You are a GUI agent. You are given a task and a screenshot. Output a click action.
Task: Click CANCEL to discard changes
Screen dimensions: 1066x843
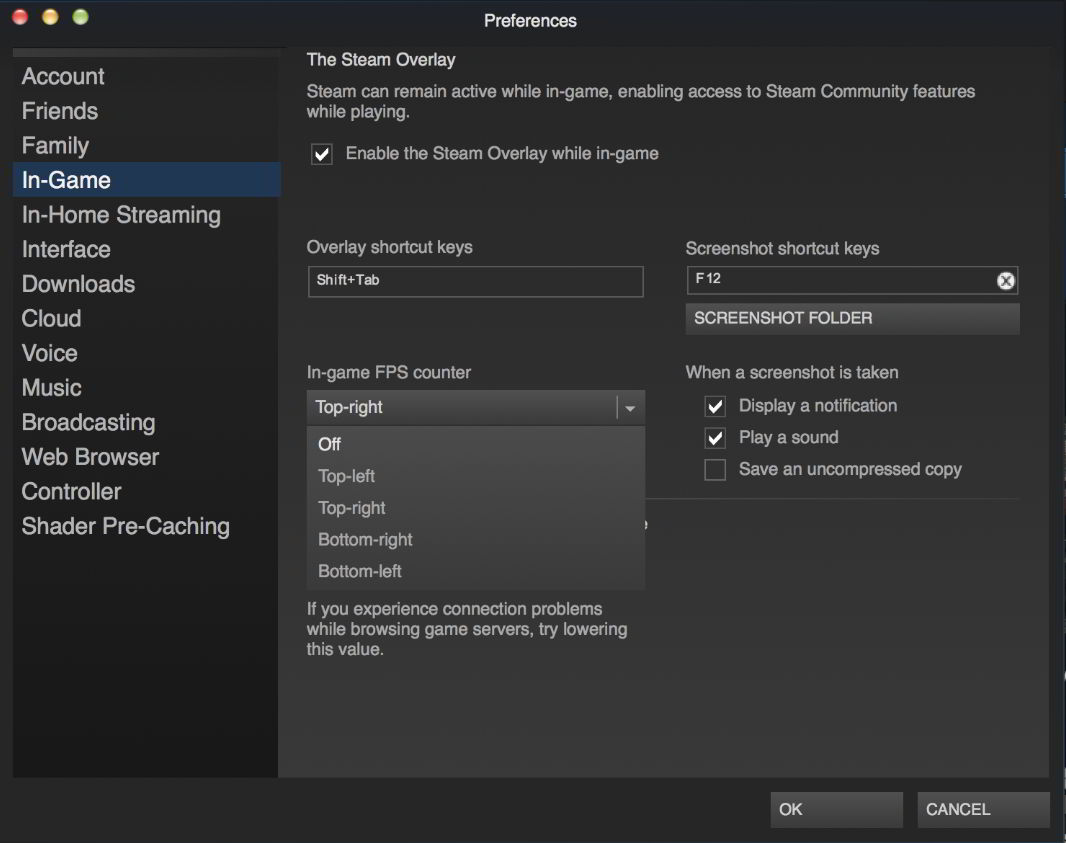[983, 810]
